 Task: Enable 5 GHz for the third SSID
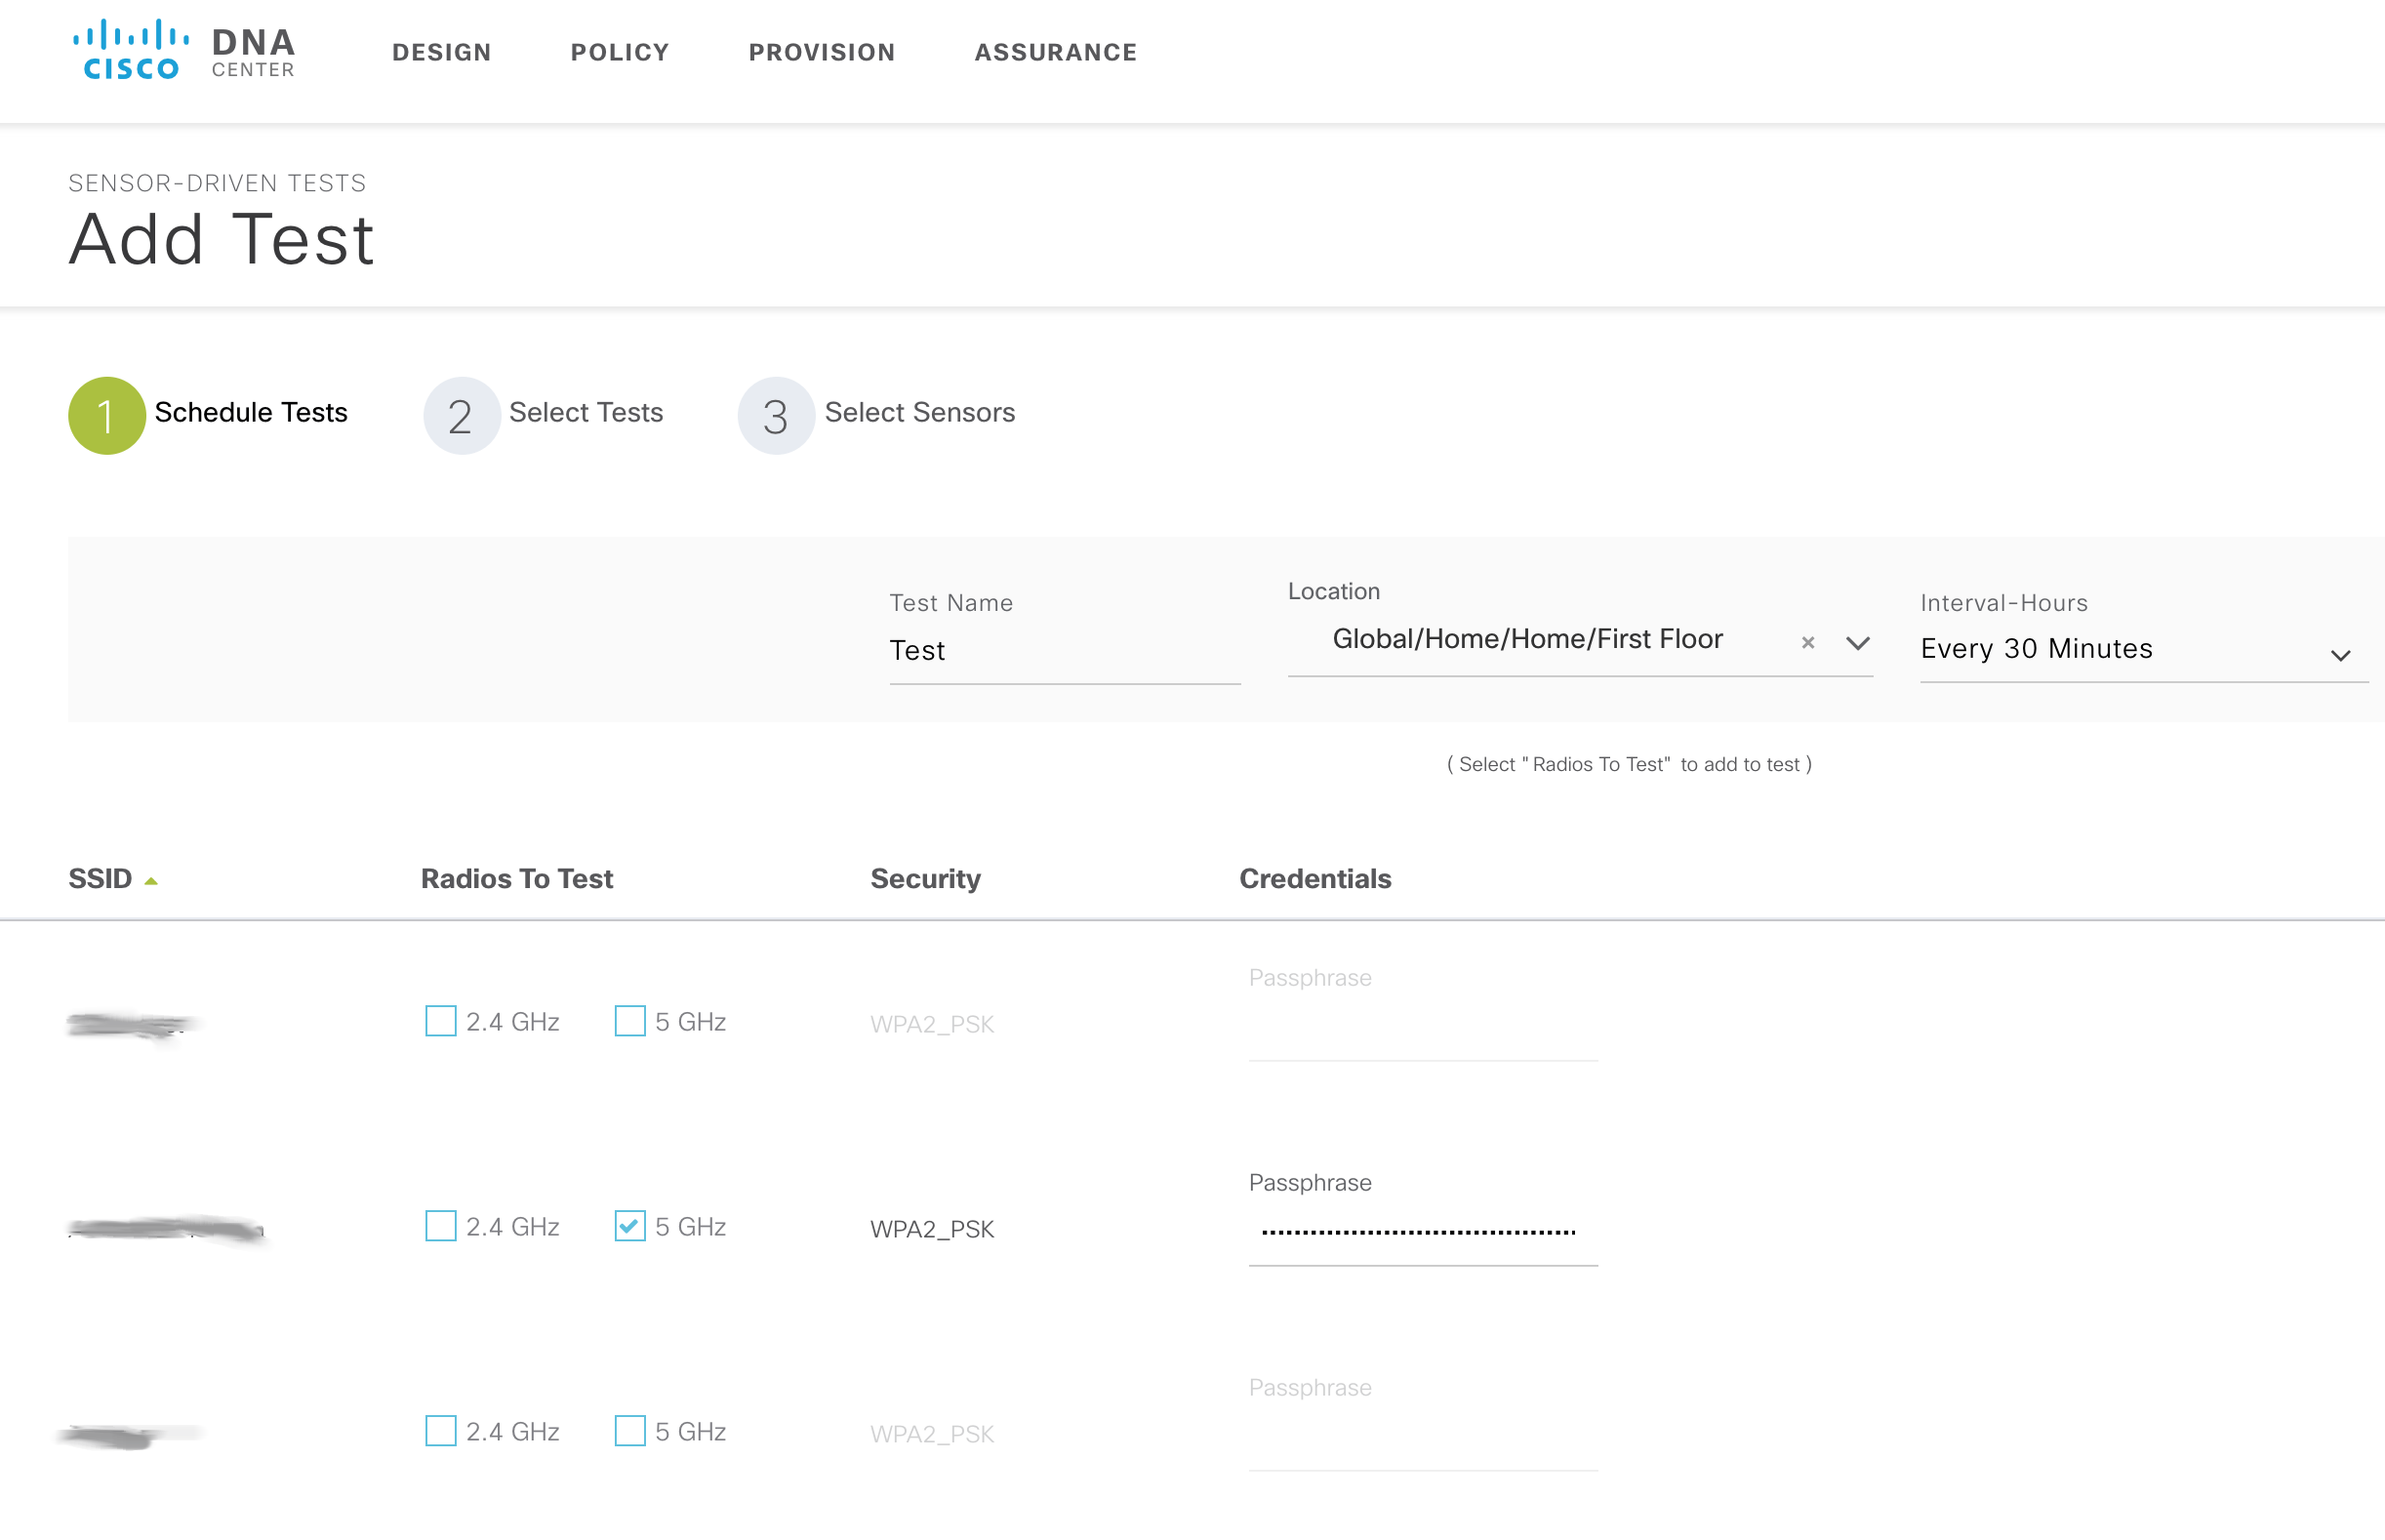(x=630, y=1431)
